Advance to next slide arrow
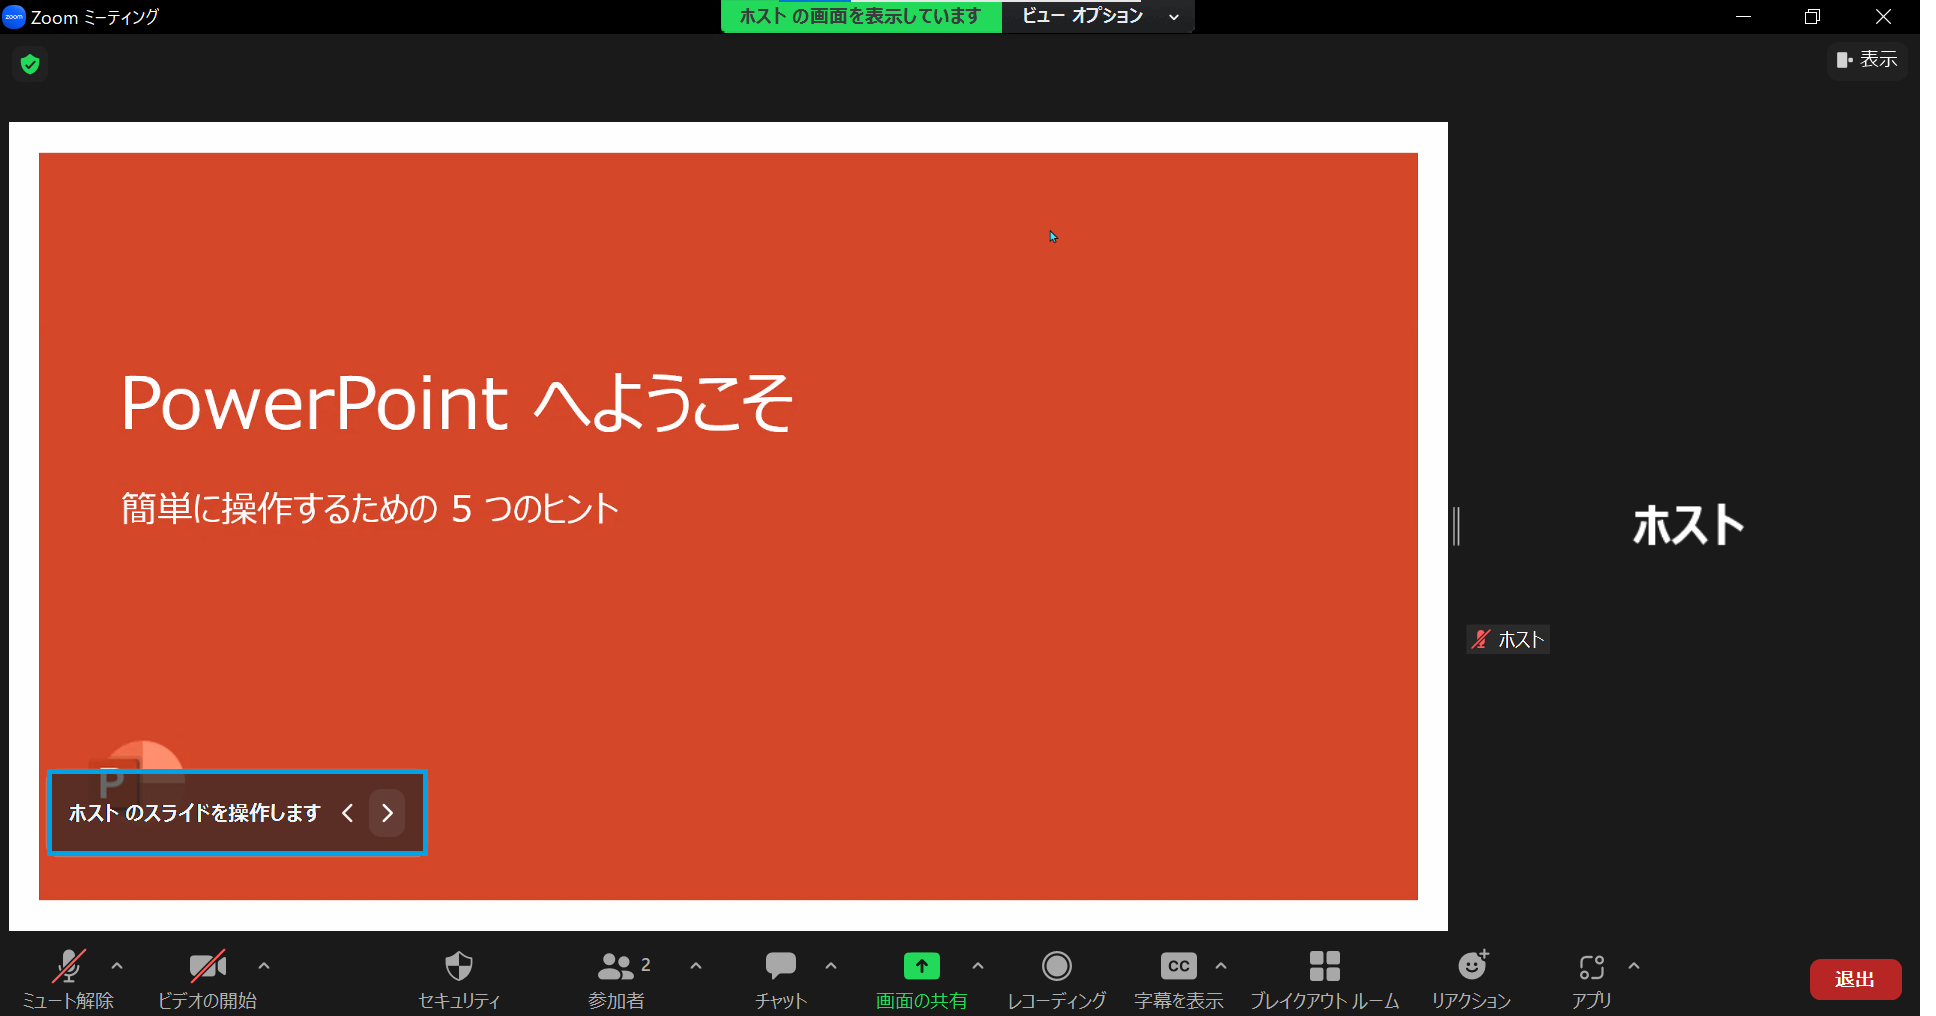The image size is (1936, 1016). 387,813
